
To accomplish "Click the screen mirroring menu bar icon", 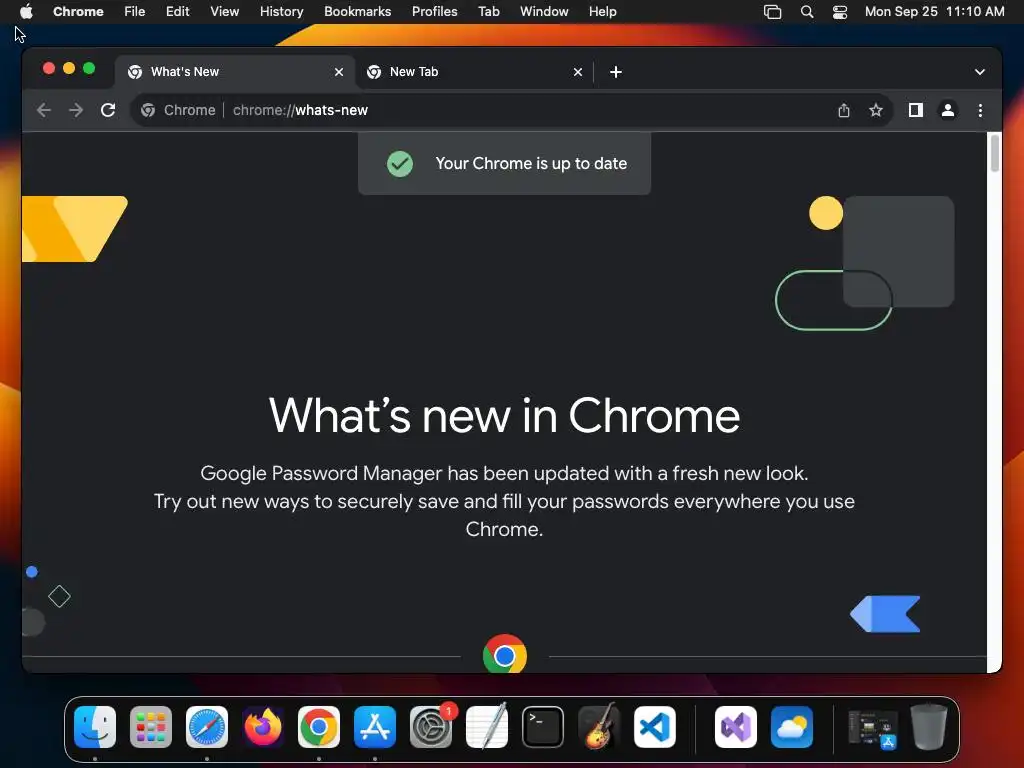I will (773, 12).
